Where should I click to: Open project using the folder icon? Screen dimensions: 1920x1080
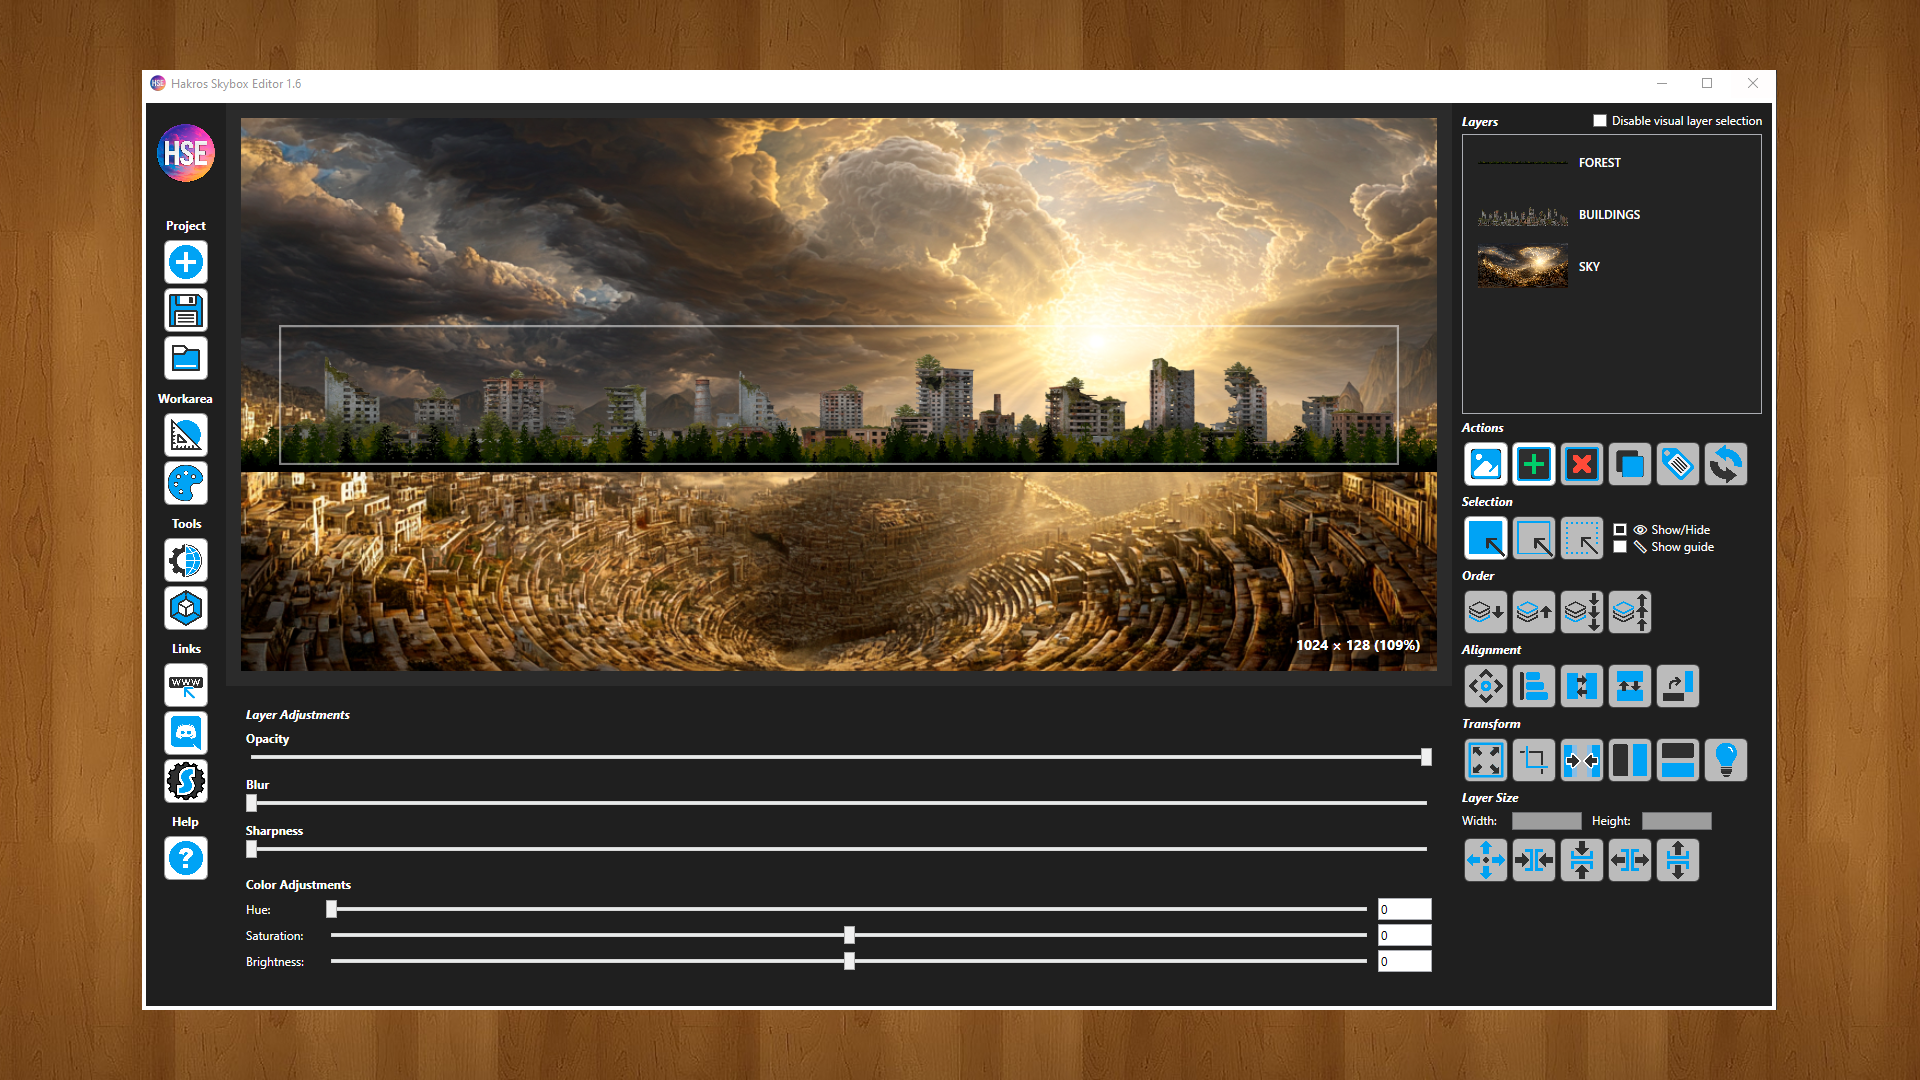click(x=186, y=358)
